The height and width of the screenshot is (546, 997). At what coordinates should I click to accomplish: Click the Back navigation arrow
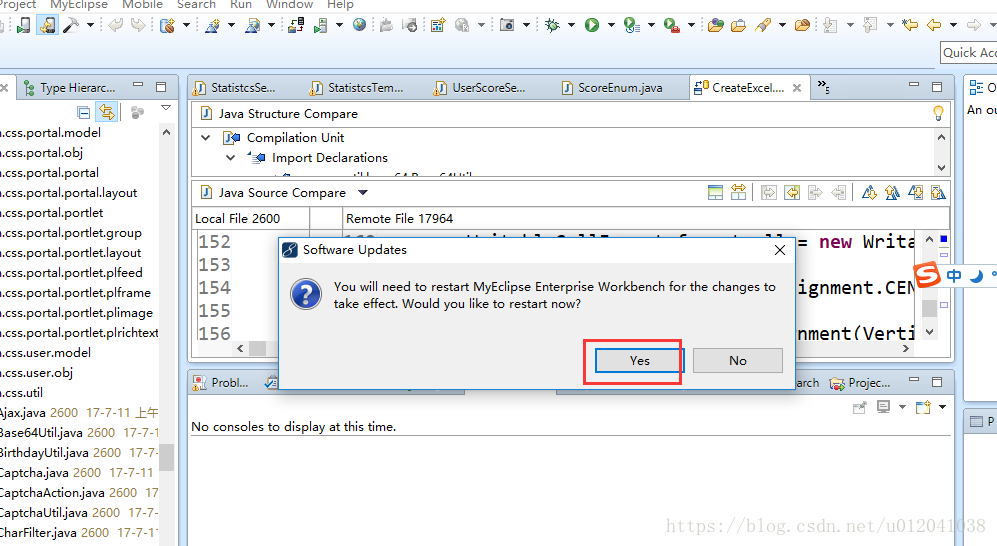(x=934, y=25)
